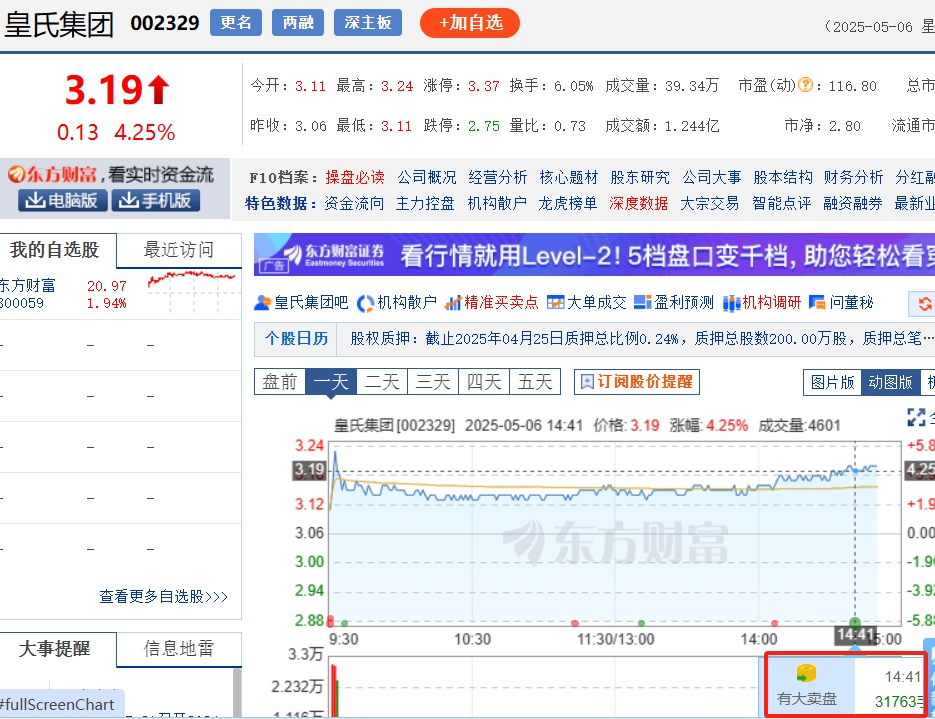The image size is (935, 719).
Task: Click the 问董秘 icon
Action: coord(817,303)
